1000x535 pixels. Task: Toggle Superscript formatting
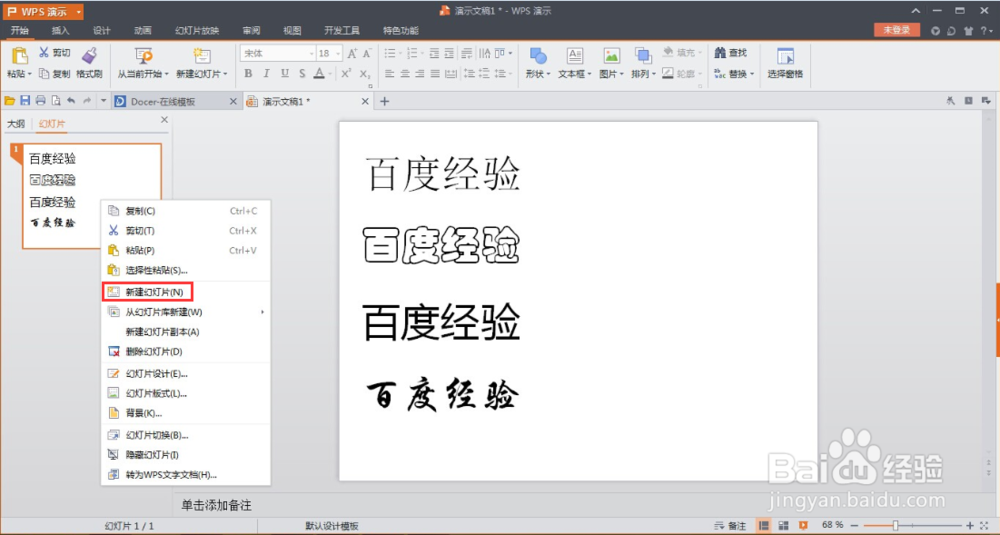(346, 74)
